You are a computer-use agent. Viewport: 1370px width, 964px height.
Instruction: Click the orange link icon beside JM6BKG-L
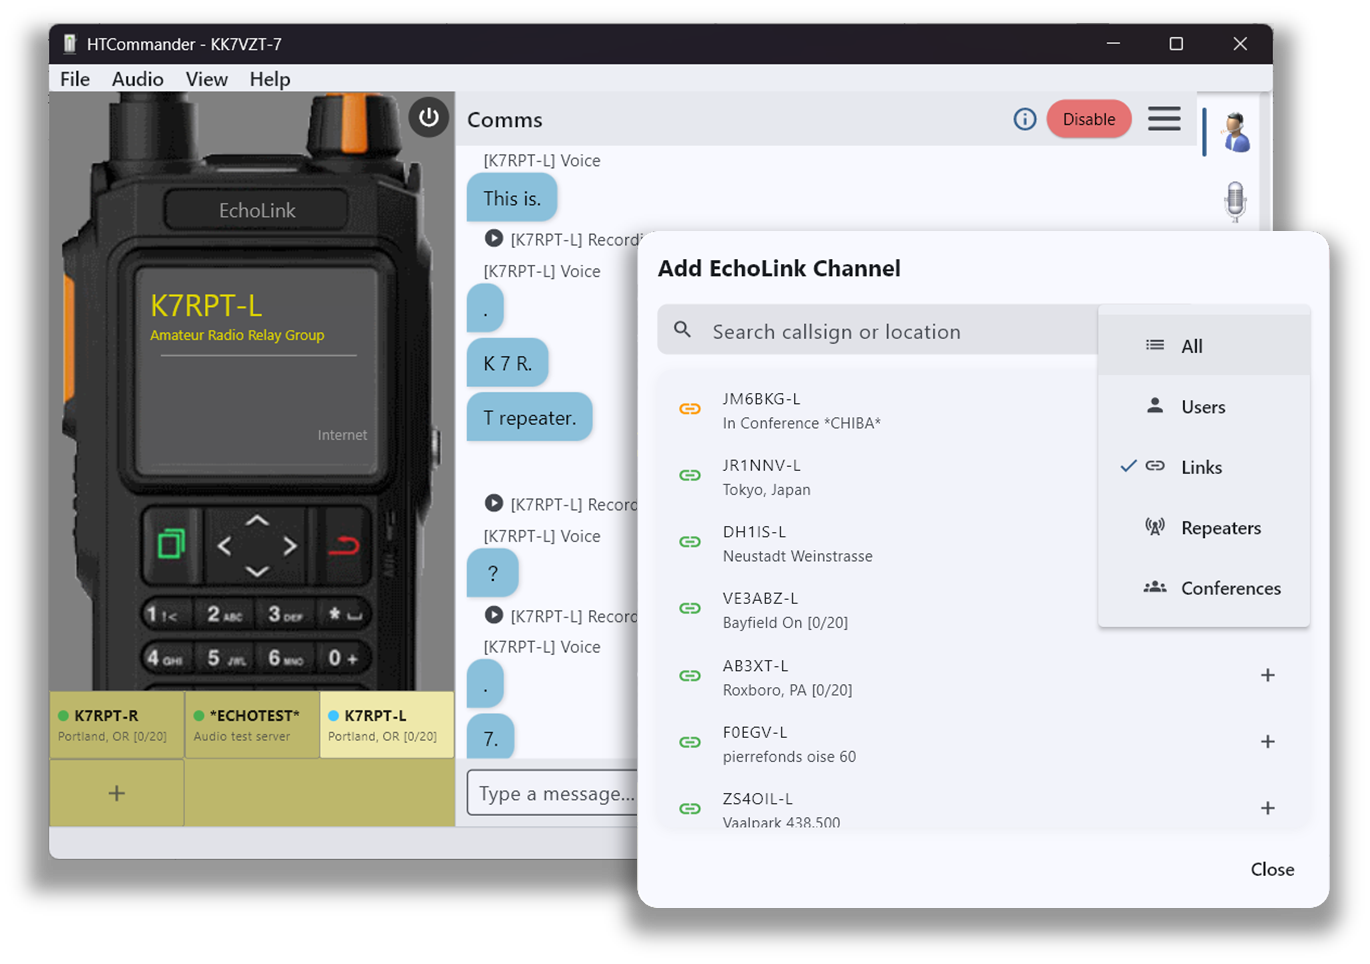[x=690, y=409]
